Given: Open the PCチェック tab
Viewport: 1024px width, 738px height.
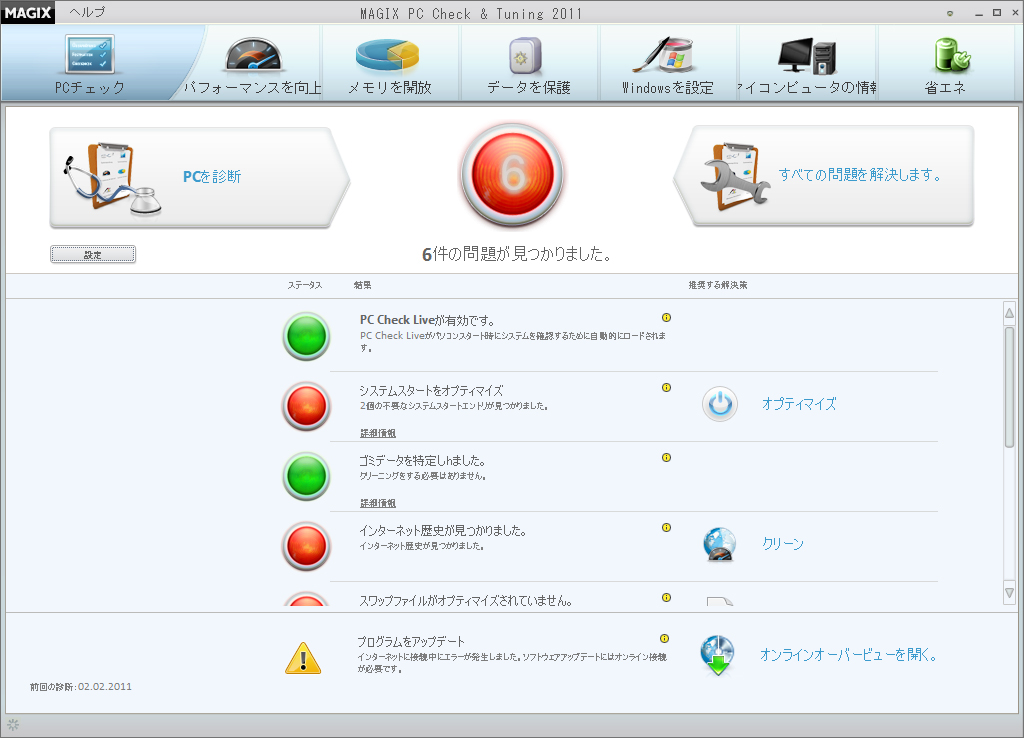Looking at the screenshot, I should (90, 64).
